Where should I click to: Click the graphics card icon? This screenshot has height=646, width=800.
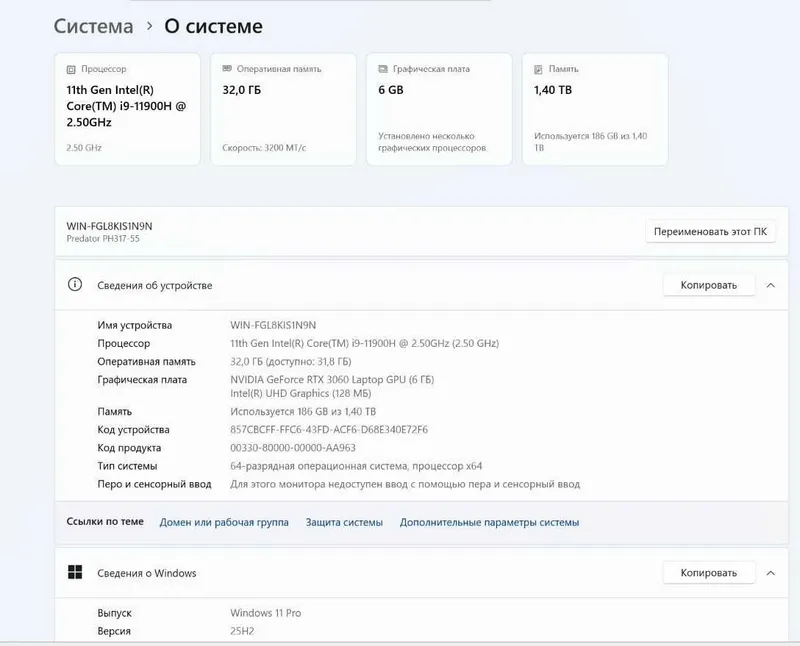(x=383, y=69)
